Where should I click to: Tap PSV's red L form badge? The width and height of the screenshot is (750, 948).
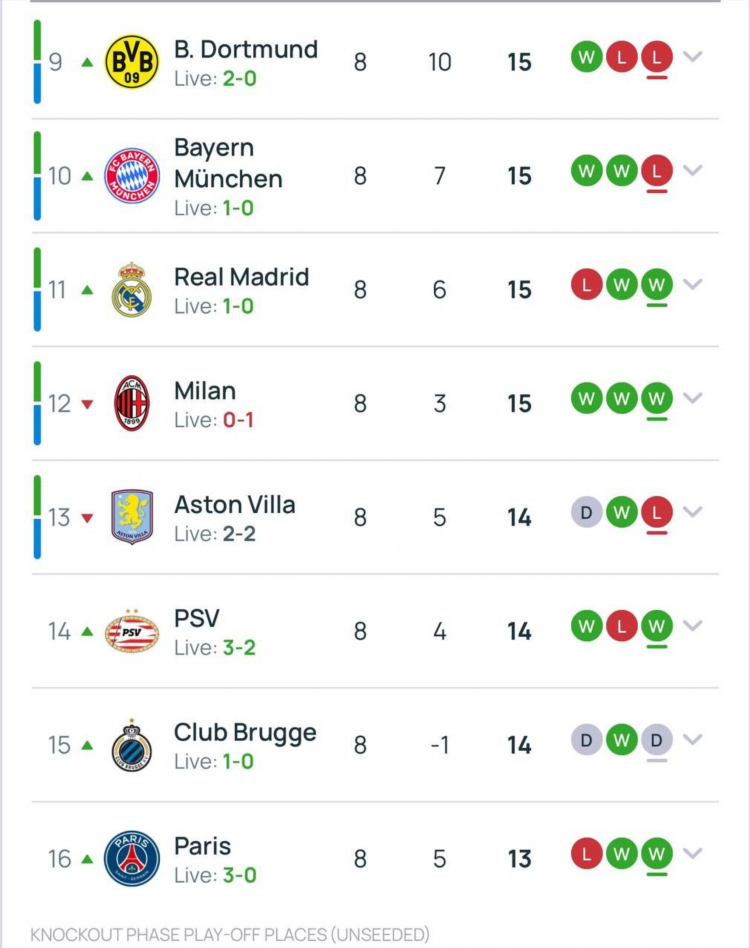[621, 626]
